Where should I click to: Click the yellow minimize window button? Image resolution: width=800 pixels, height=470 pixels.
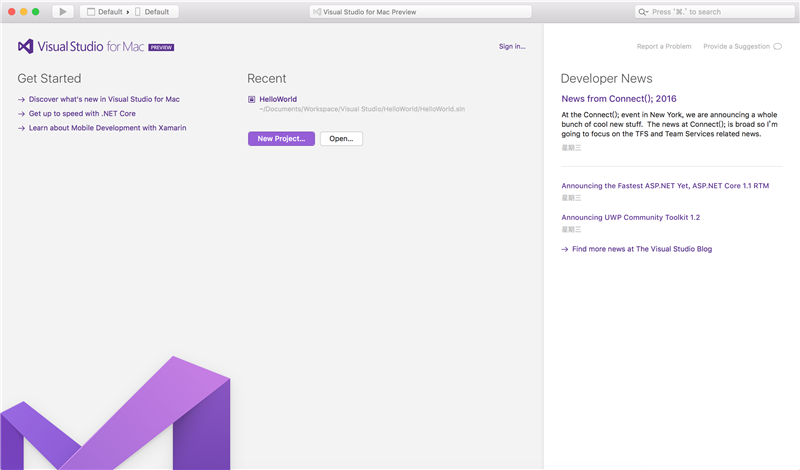pos(23,12)
